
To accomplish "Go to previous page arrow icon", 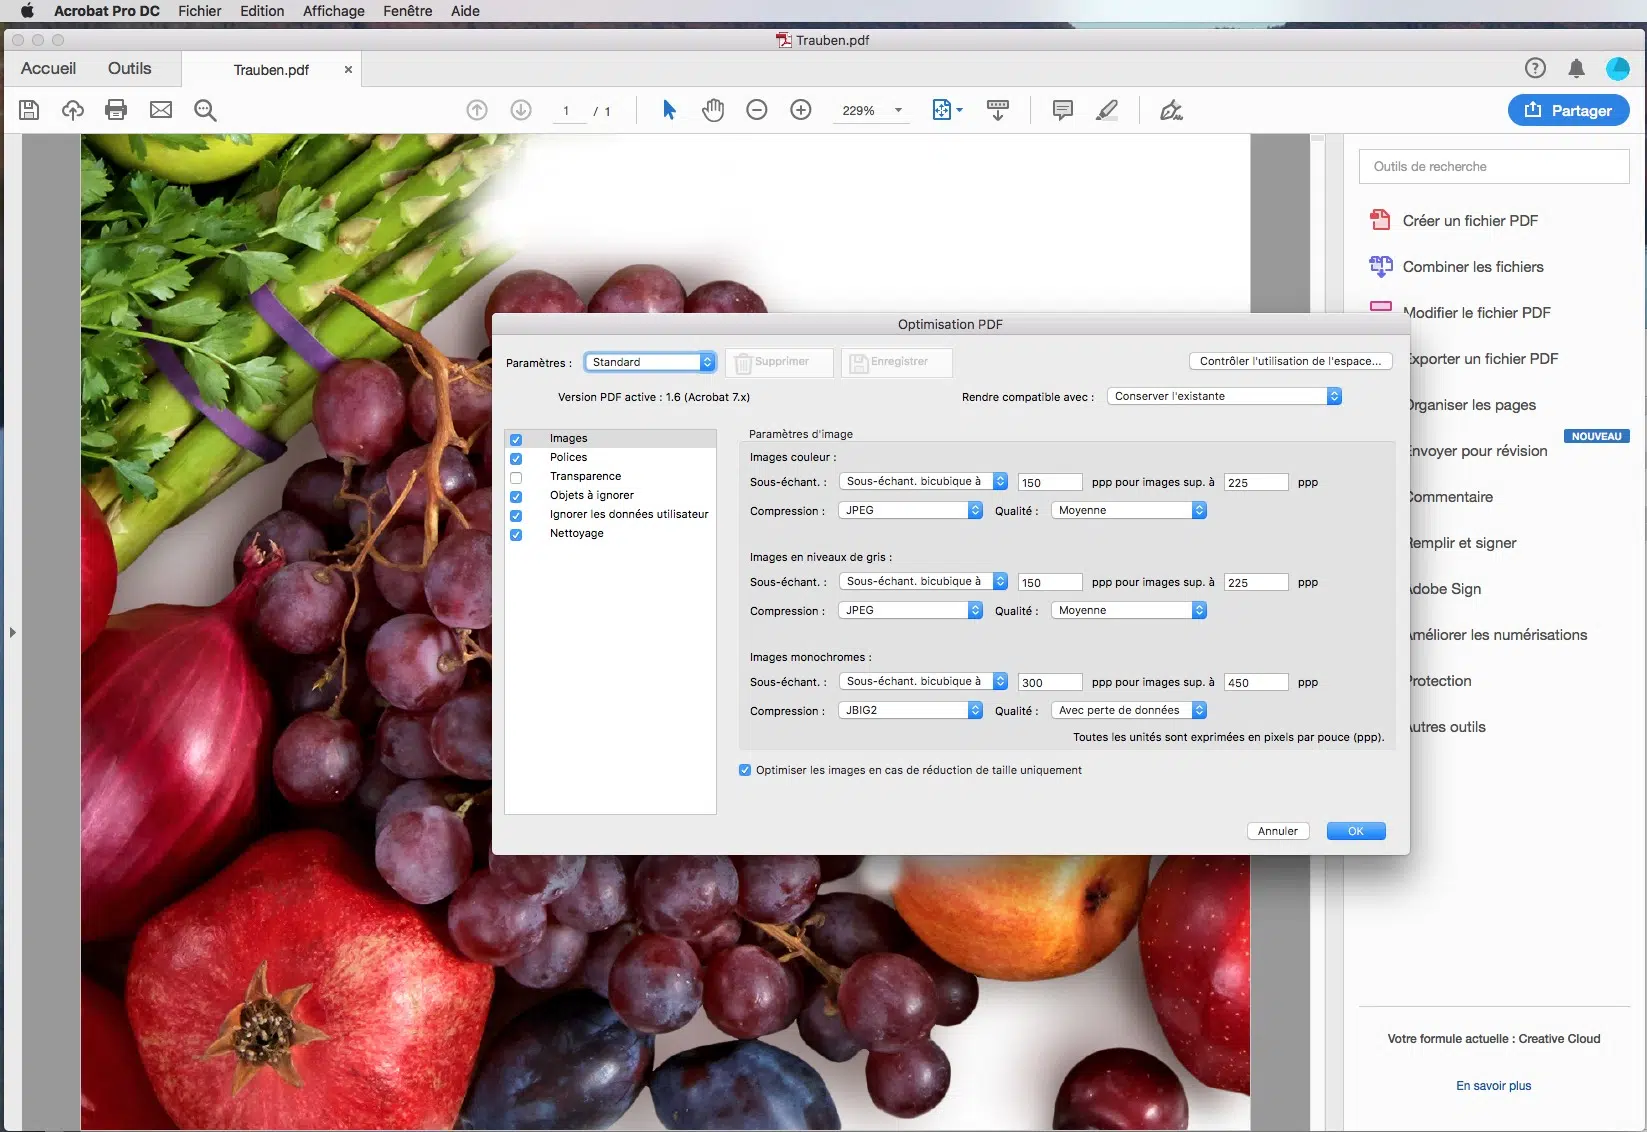I will click(477, 110).
